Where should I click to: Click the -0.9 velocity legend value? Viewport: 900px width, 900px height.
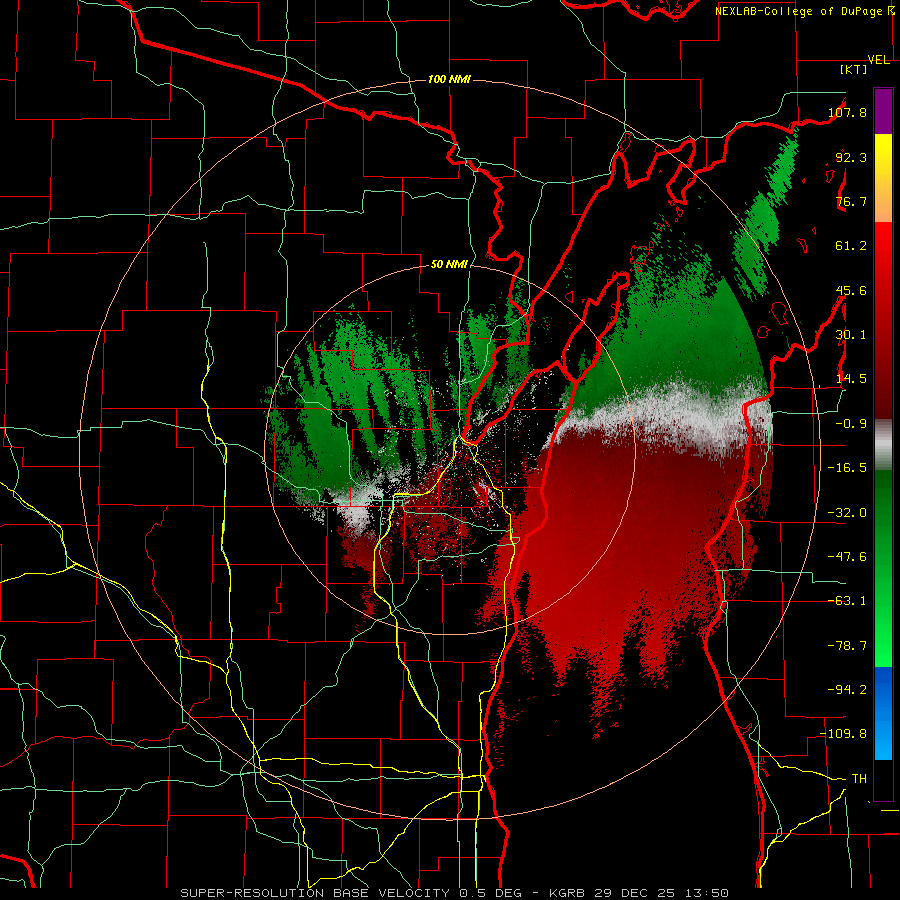[x=851, y=424]
